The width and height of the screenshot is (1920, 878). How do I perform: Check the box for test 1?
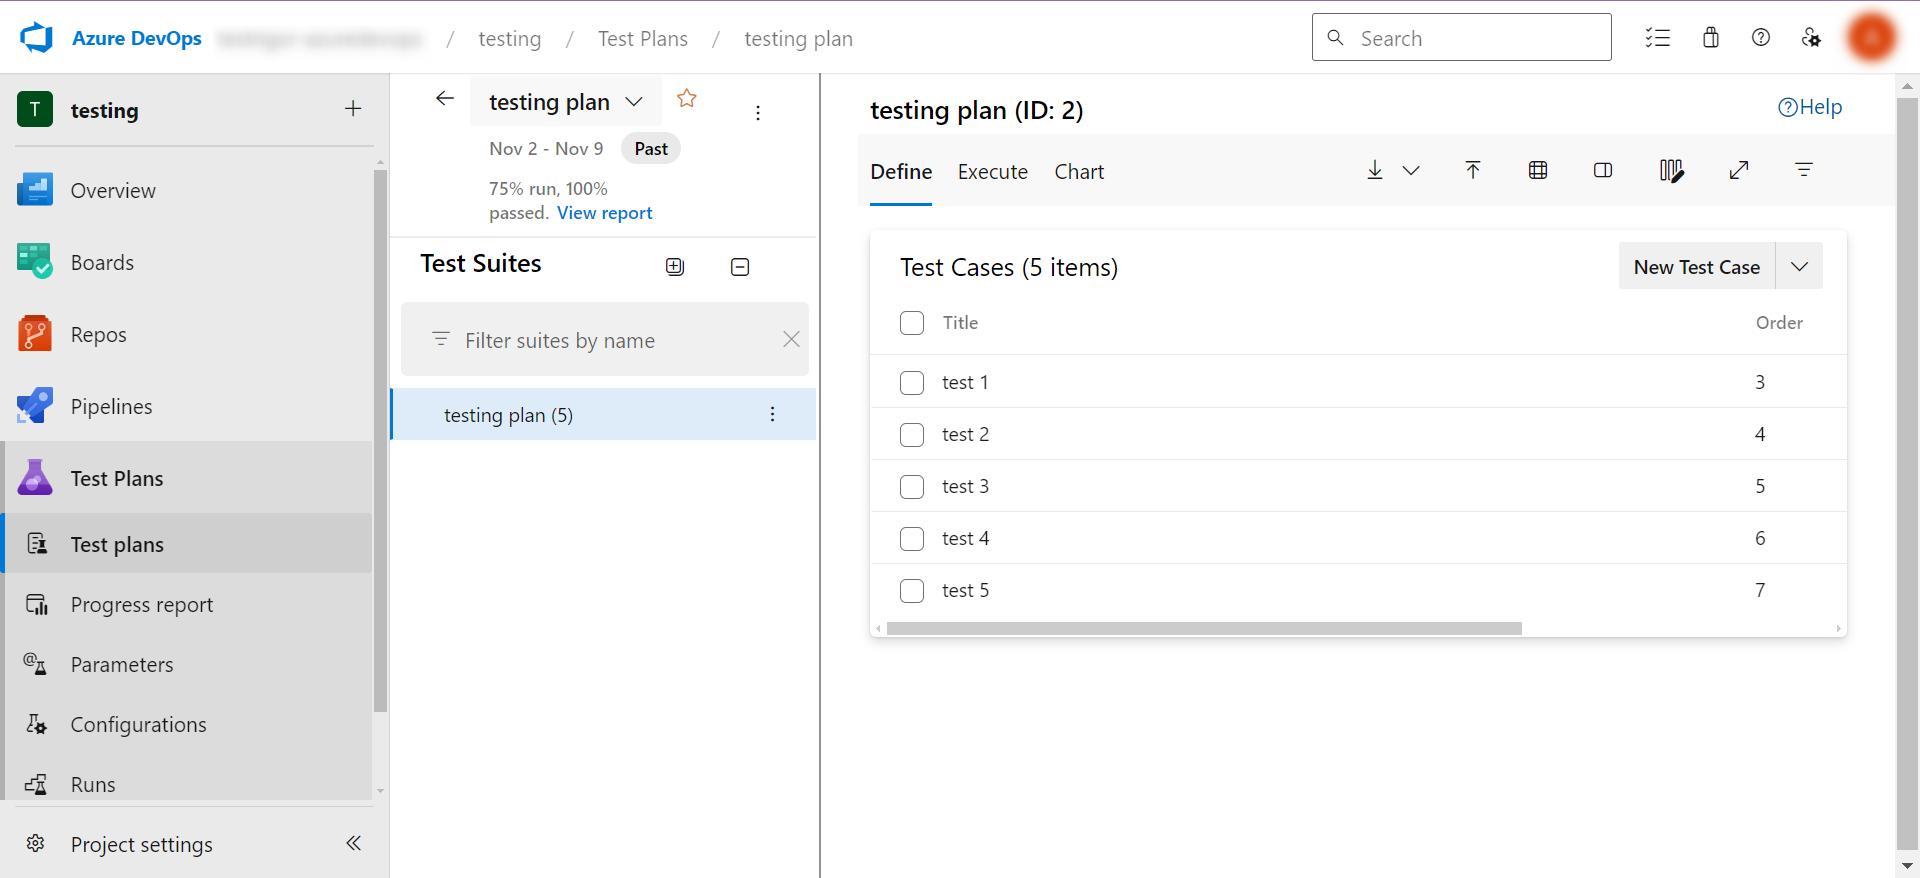click(912, 383)
